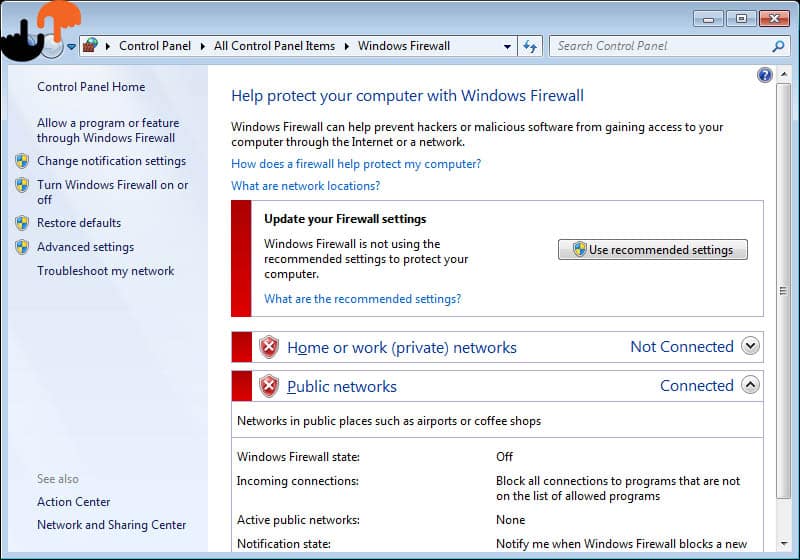
Task: Click vertical scrollbar thumb
Action: tap(783, 291)
